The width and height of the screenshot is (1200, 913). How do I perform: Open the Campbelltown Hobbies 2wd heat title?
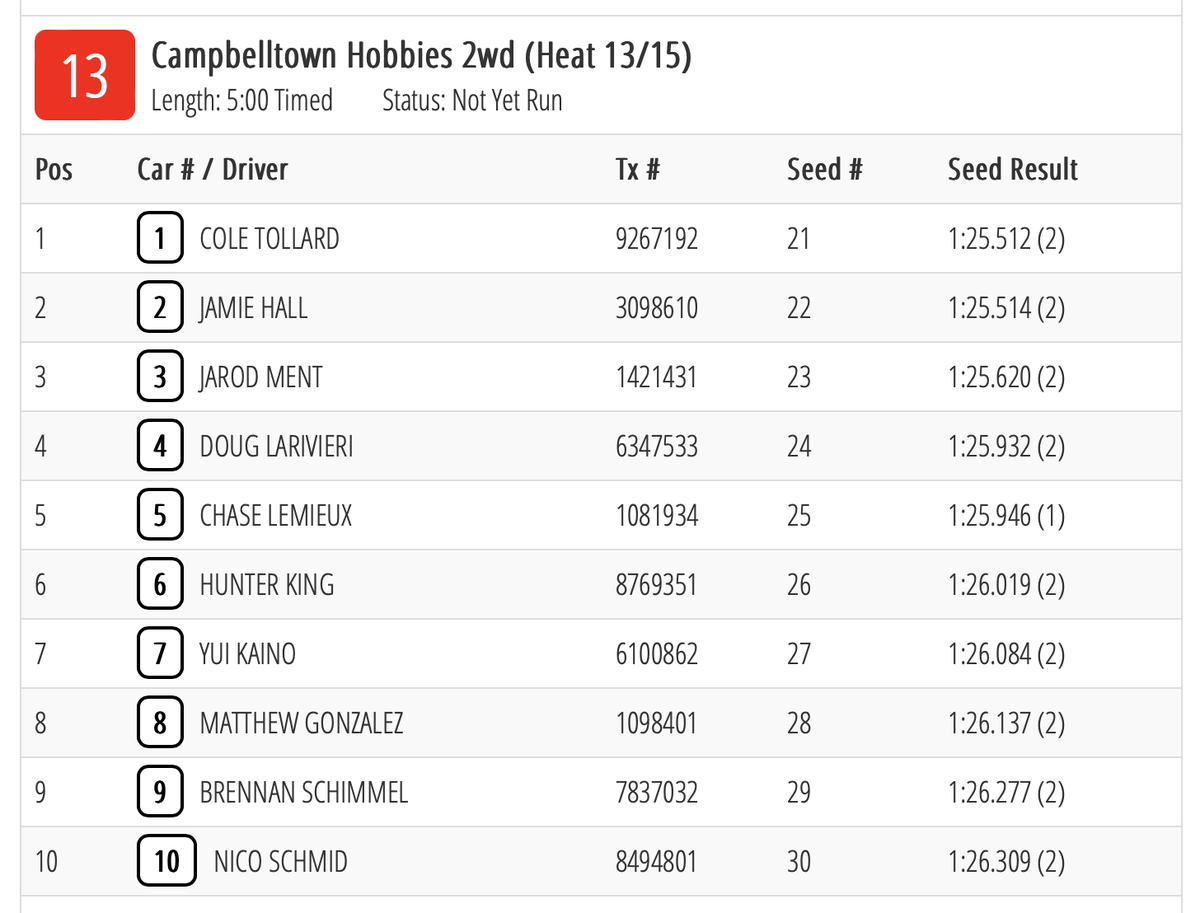click(421, 56)
